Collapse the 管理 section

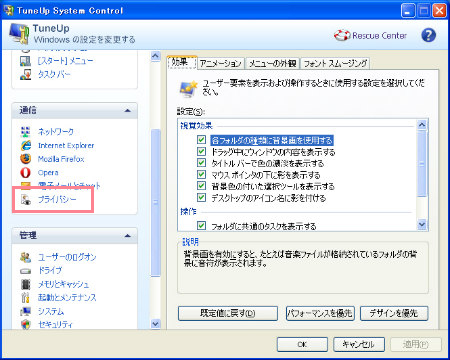(127, 236)
